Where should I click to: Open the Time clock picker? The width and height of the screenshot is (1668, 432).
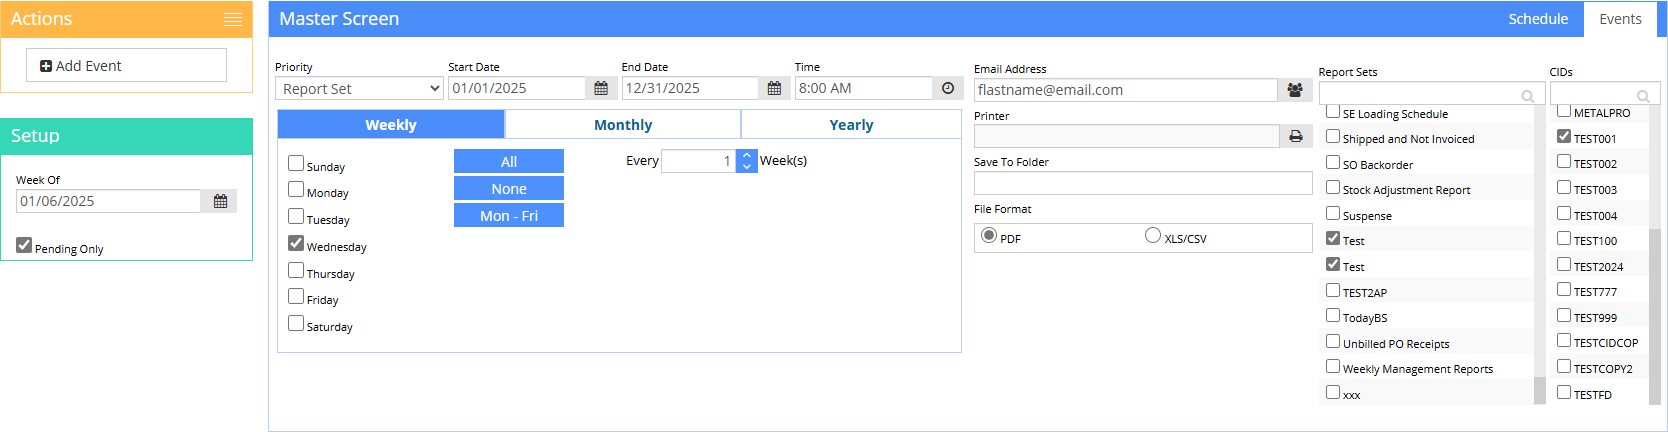pyautogui.click(x=948, y=88)
